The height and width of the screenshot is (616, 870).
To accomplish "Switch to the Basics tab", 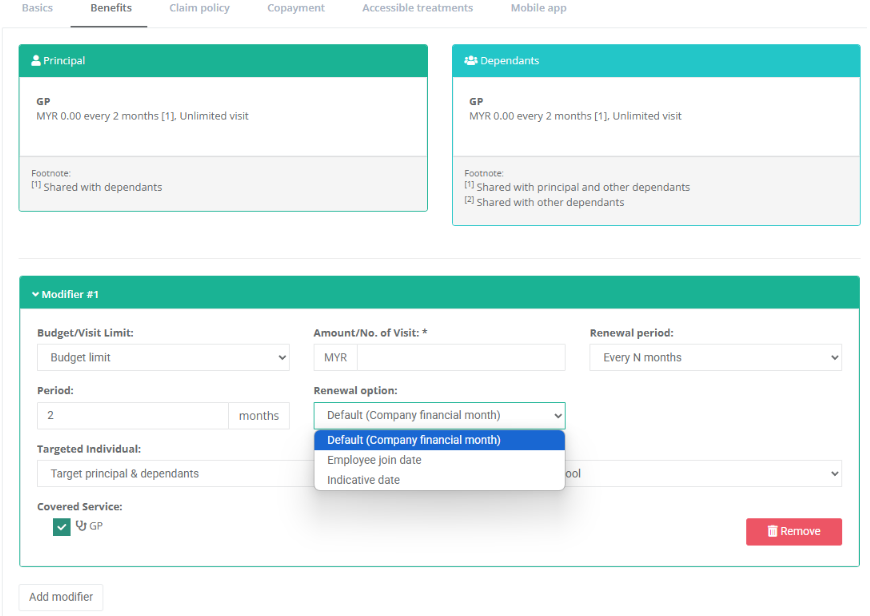I will 37,8.
